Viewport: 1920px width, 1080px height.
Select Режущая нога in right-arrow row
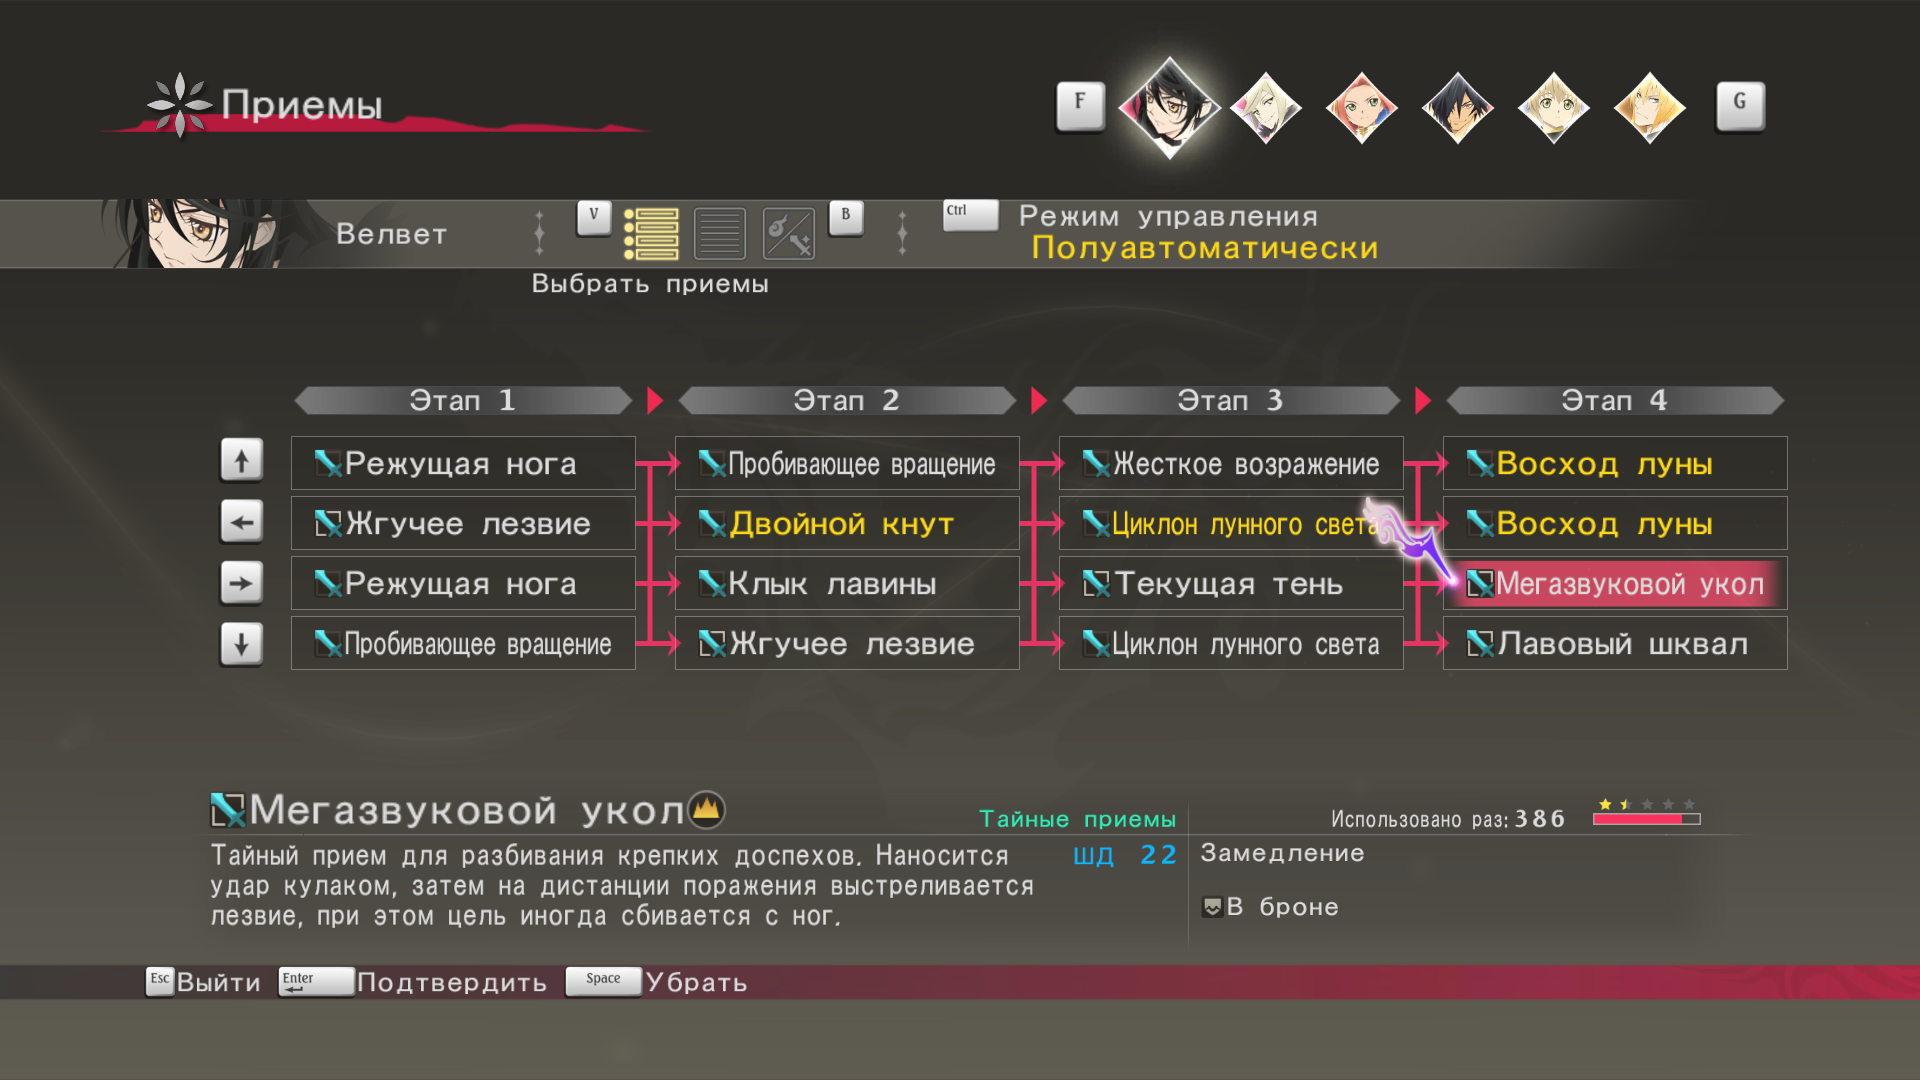[x=463, y=583]
